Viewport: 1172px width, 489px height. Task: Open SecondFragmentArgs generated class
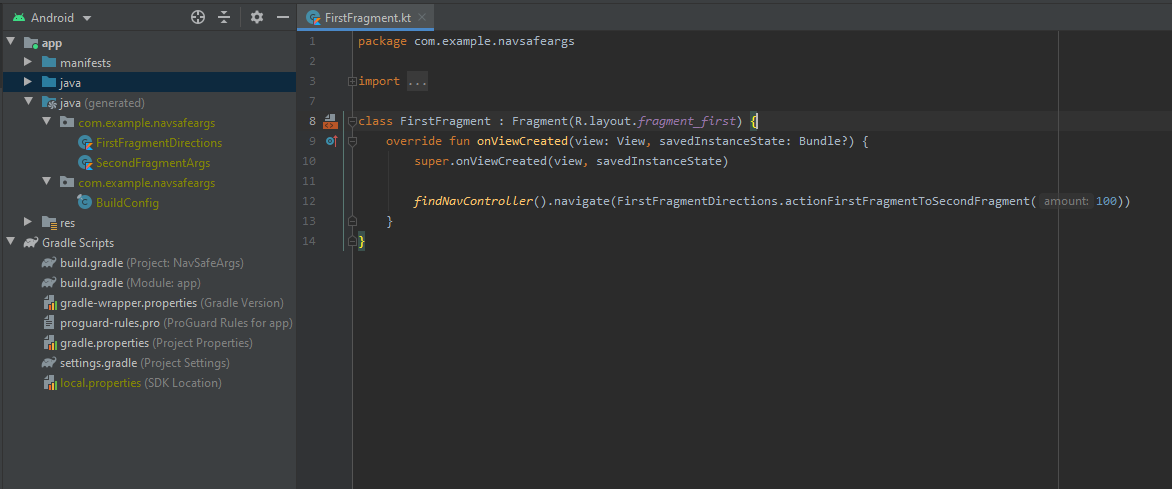click(158, 163)
